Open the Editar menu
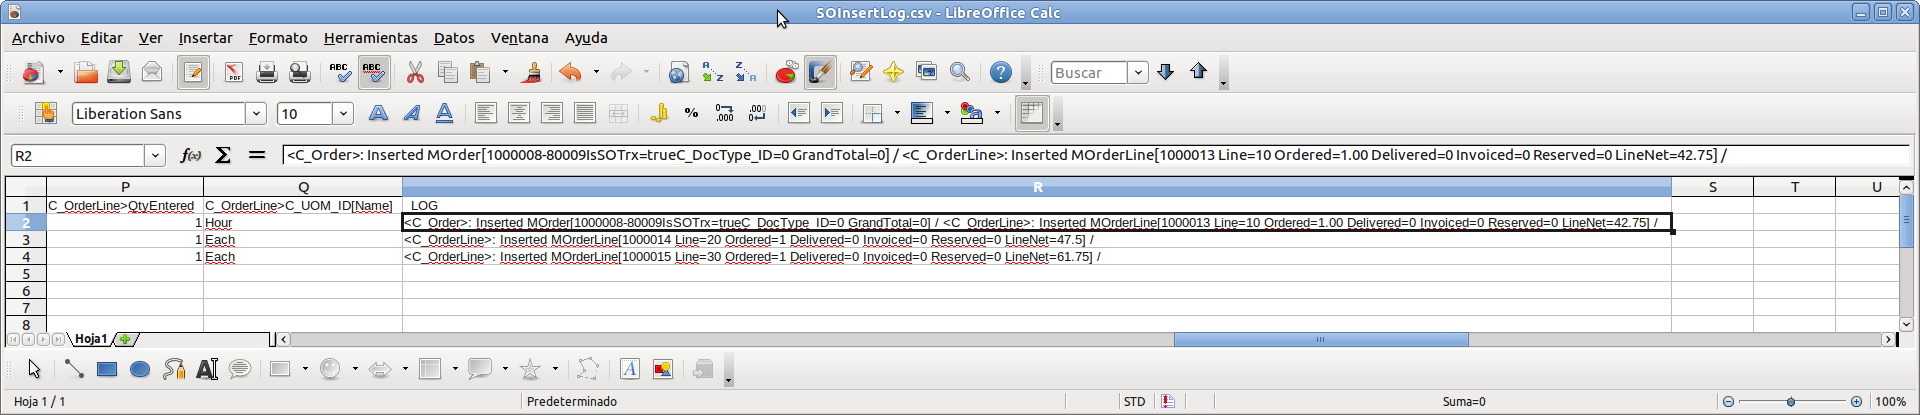This screenshot has width=1920, height=415. click(x=102, y=38)
